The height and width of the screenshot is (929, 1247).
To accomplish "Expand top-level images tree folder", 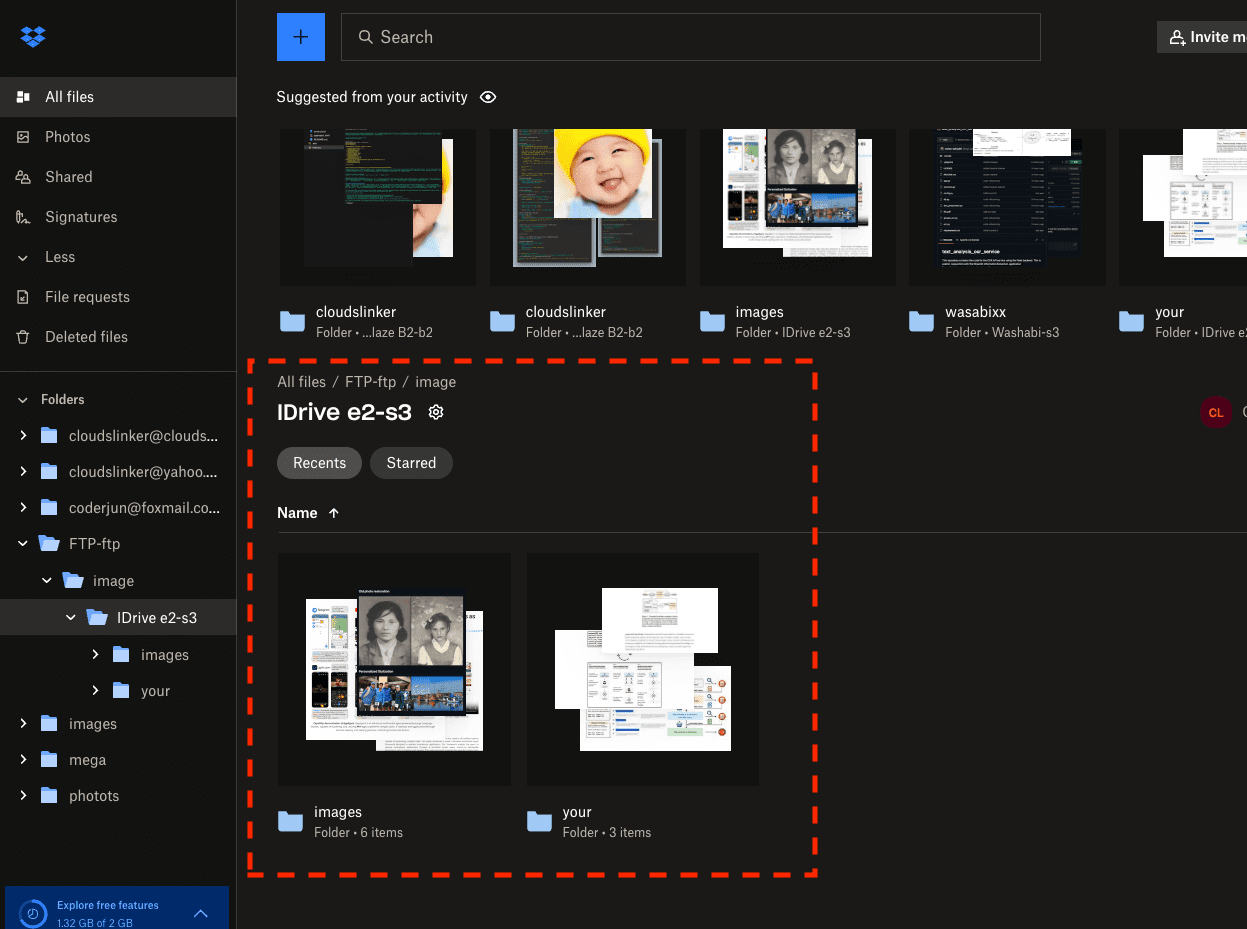I will coord(23,724).
